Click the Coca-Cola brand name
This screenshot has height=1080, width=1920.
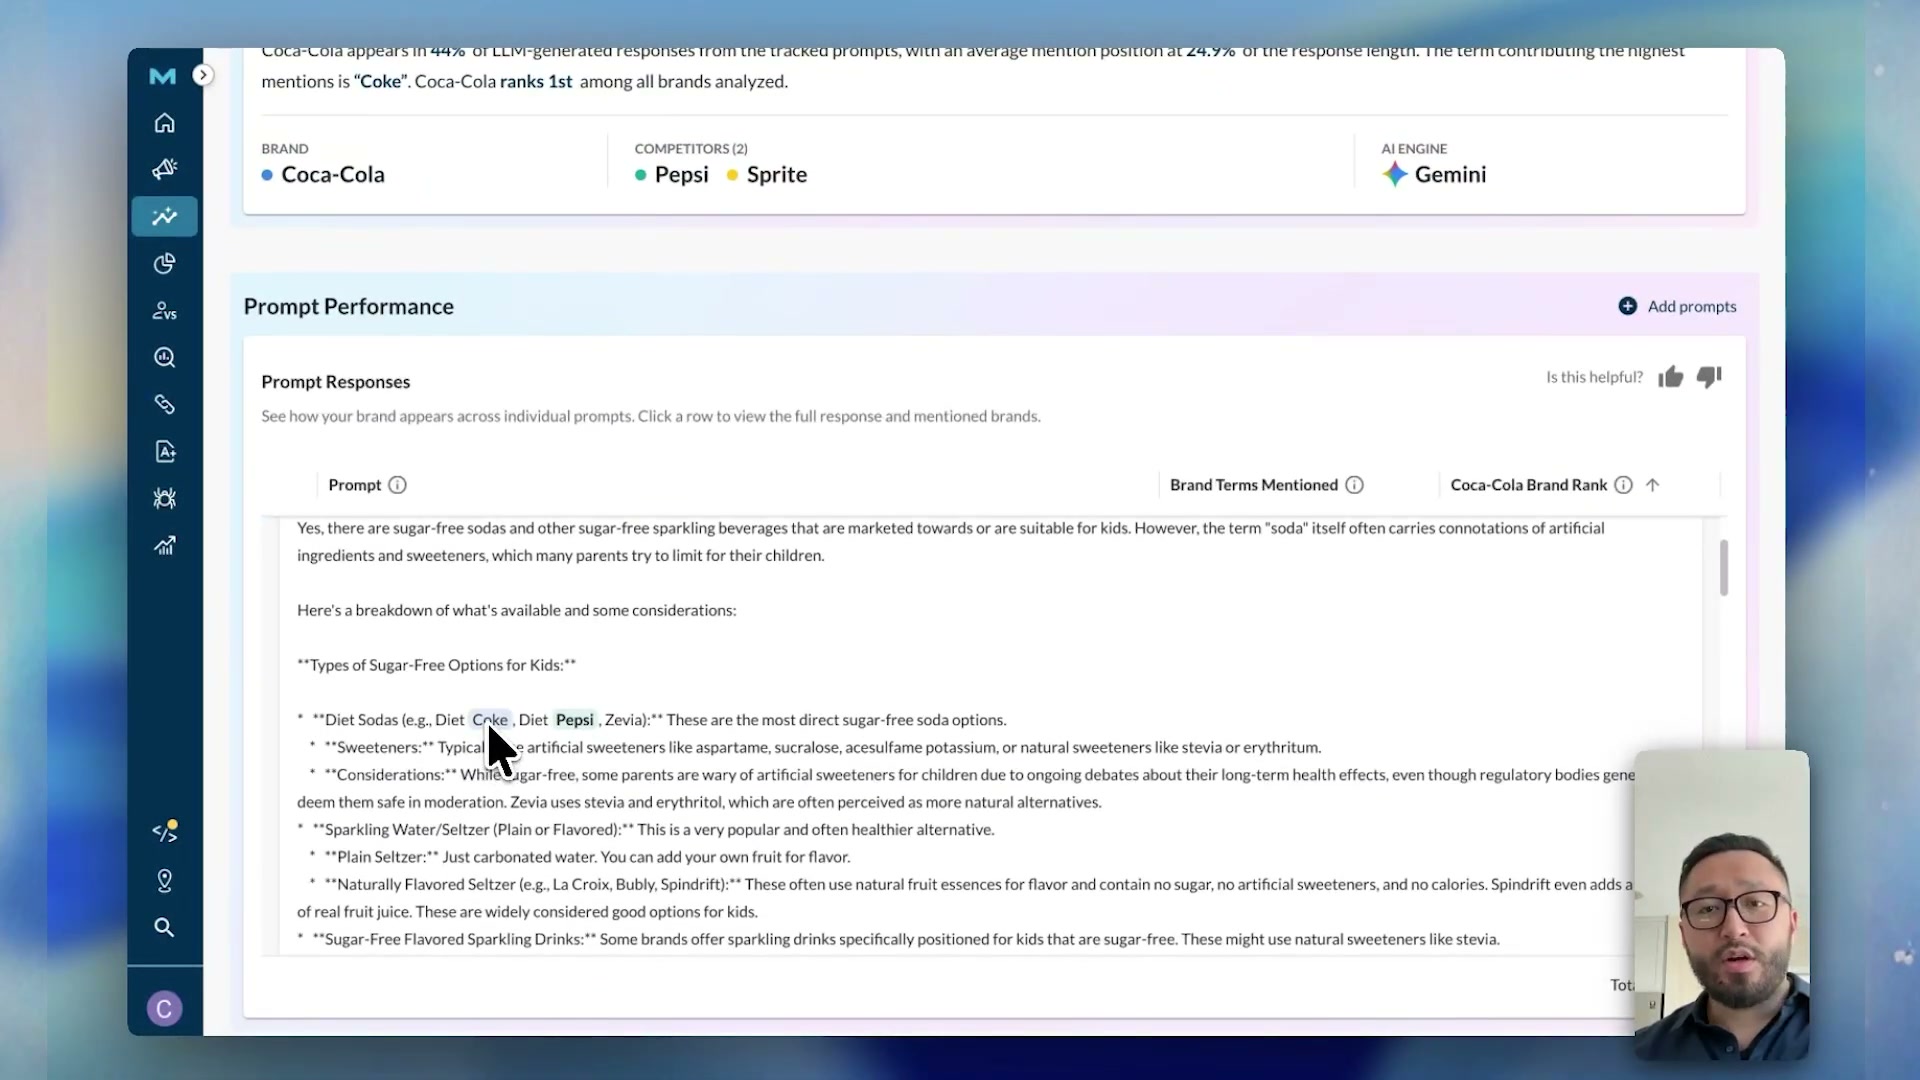[333, 174]
